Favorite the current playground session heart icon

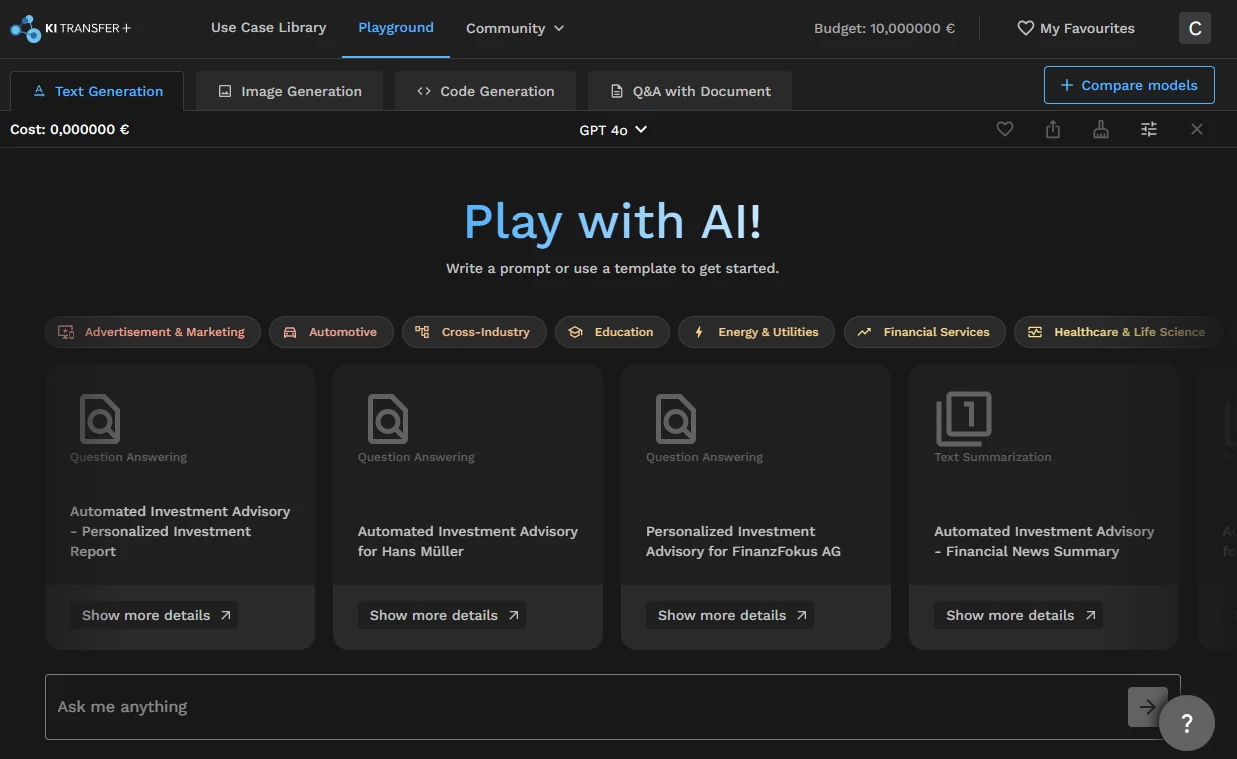(1004, 129)
